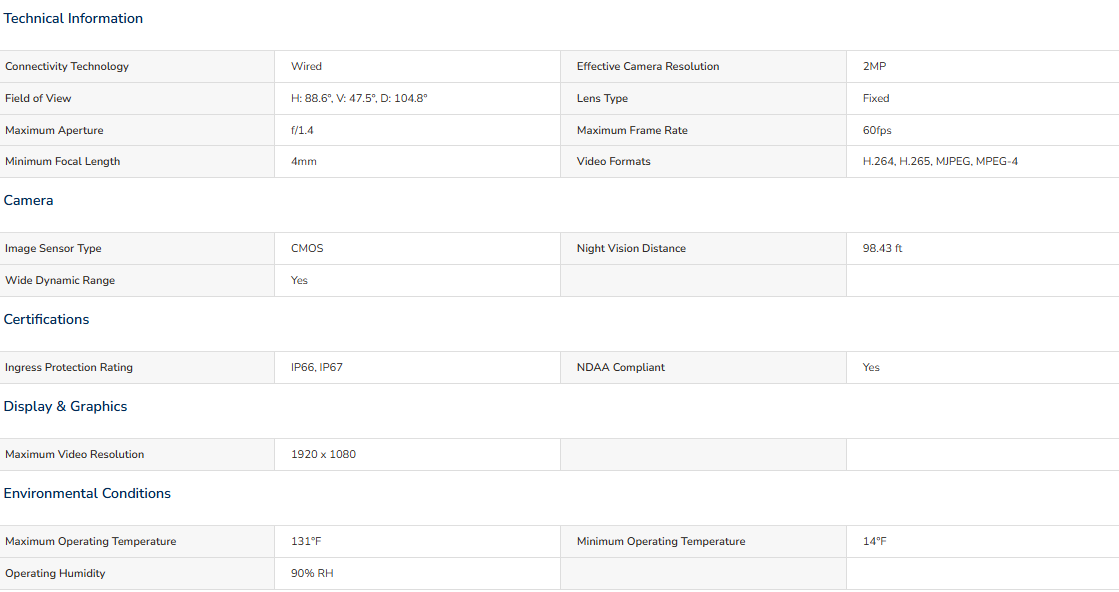The image size is (1119, 592).
Task: Select the Minimum Focal Length label
Action: pos(62,162)
